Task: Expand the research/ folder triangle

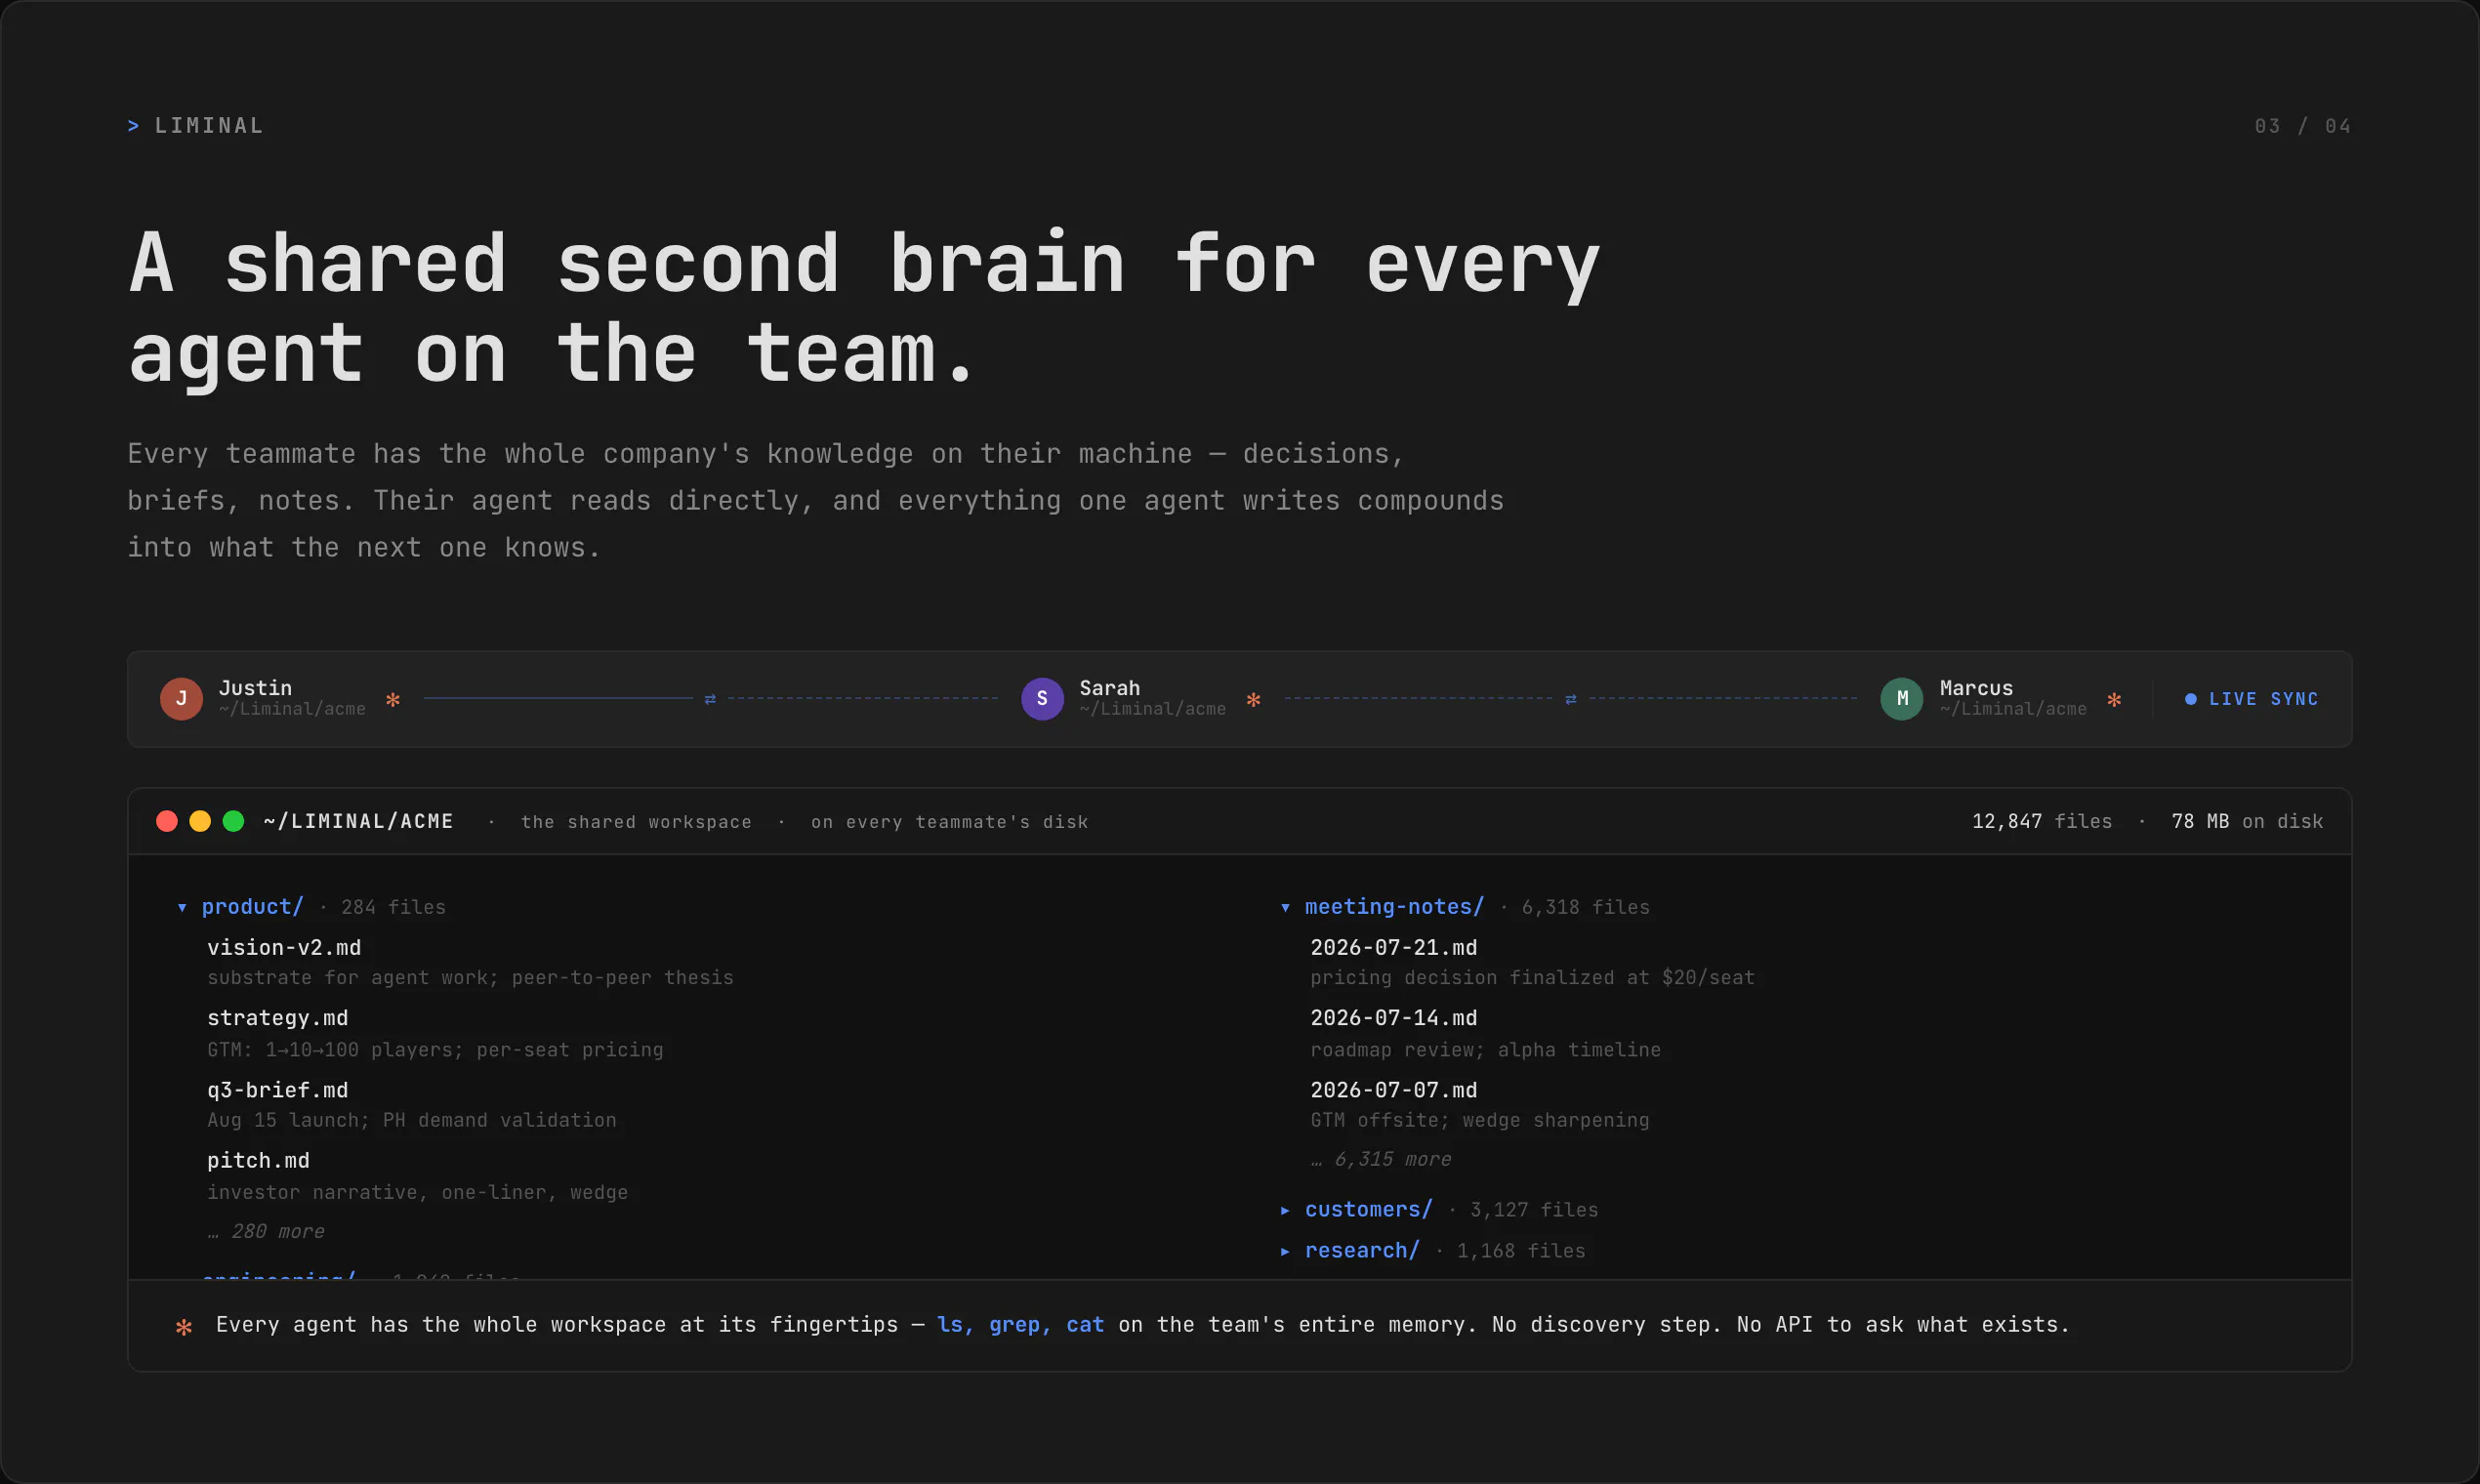Action: 1285,1252
